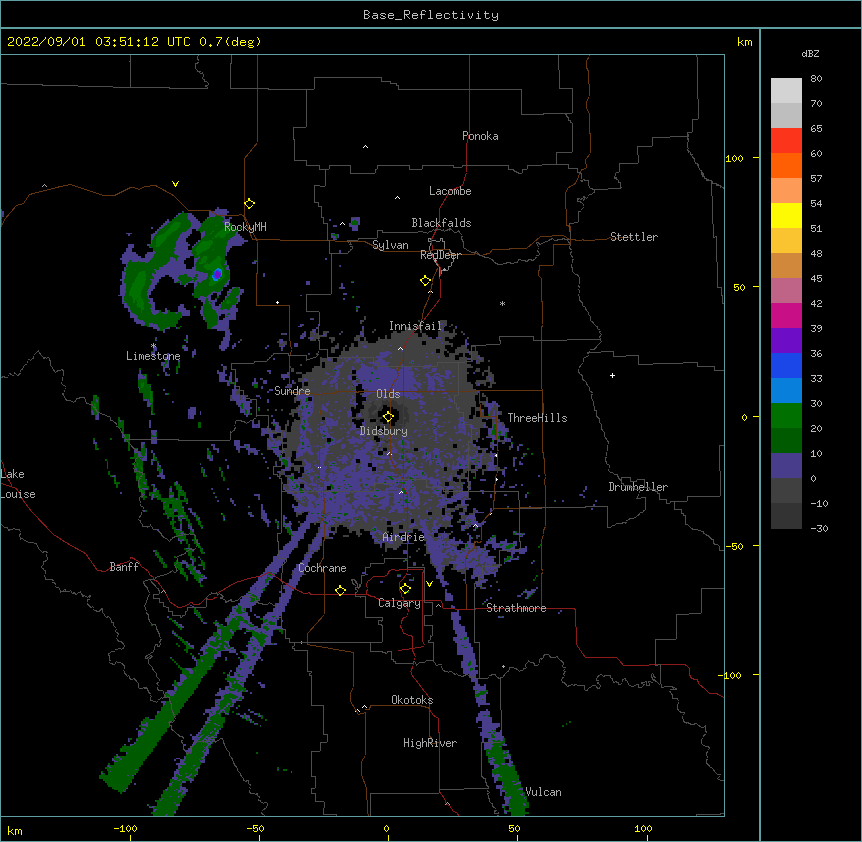Click the Lake Louise label

coord(18,484)
